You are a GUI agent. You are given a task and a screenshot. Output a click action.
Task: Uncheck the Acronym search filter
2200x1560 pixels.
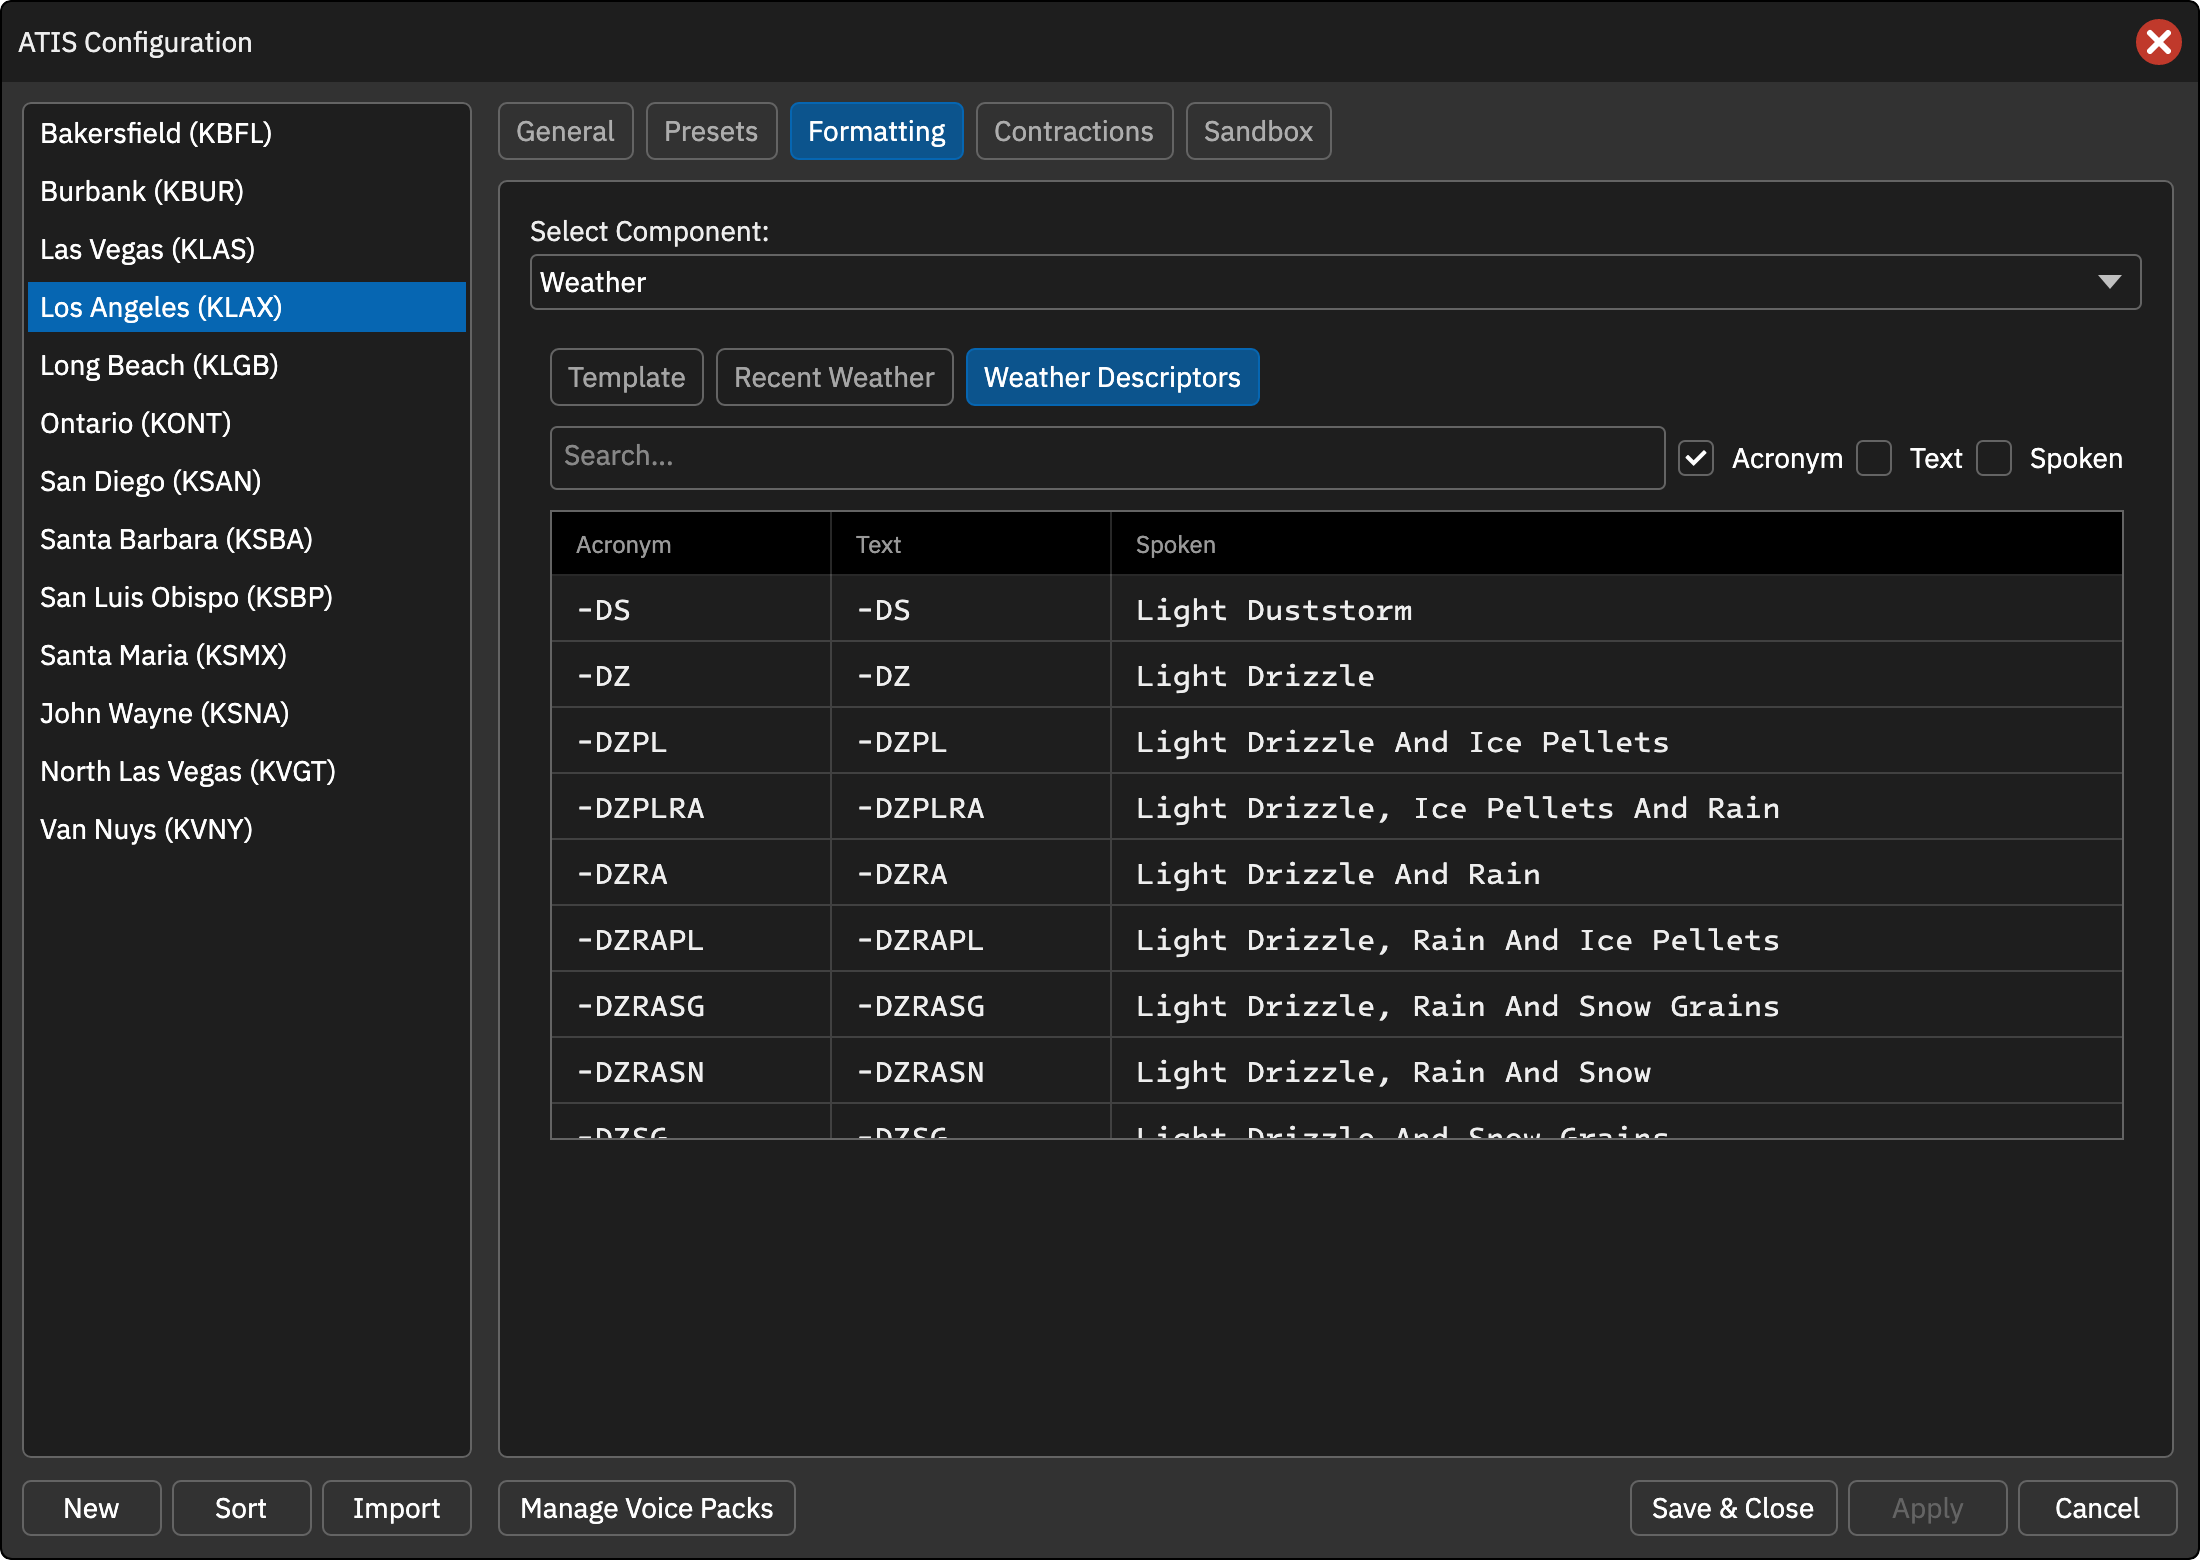[x=1696, y=458]
